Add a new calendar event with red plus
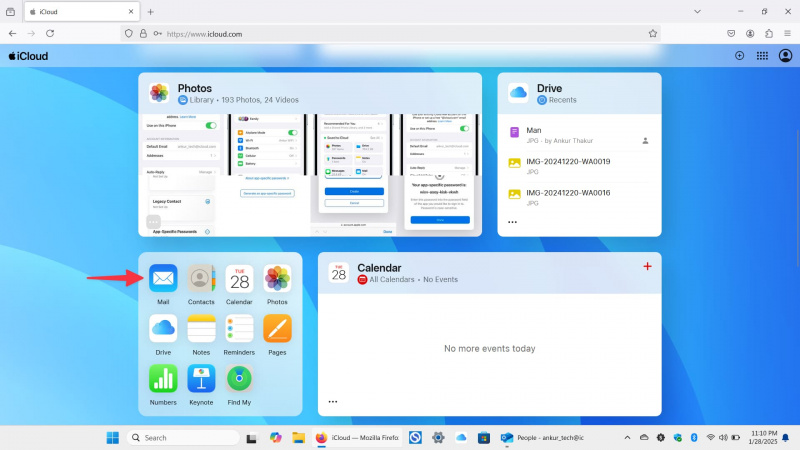The height and width of the screenshot is (450, 800). (x=647, y=266)
